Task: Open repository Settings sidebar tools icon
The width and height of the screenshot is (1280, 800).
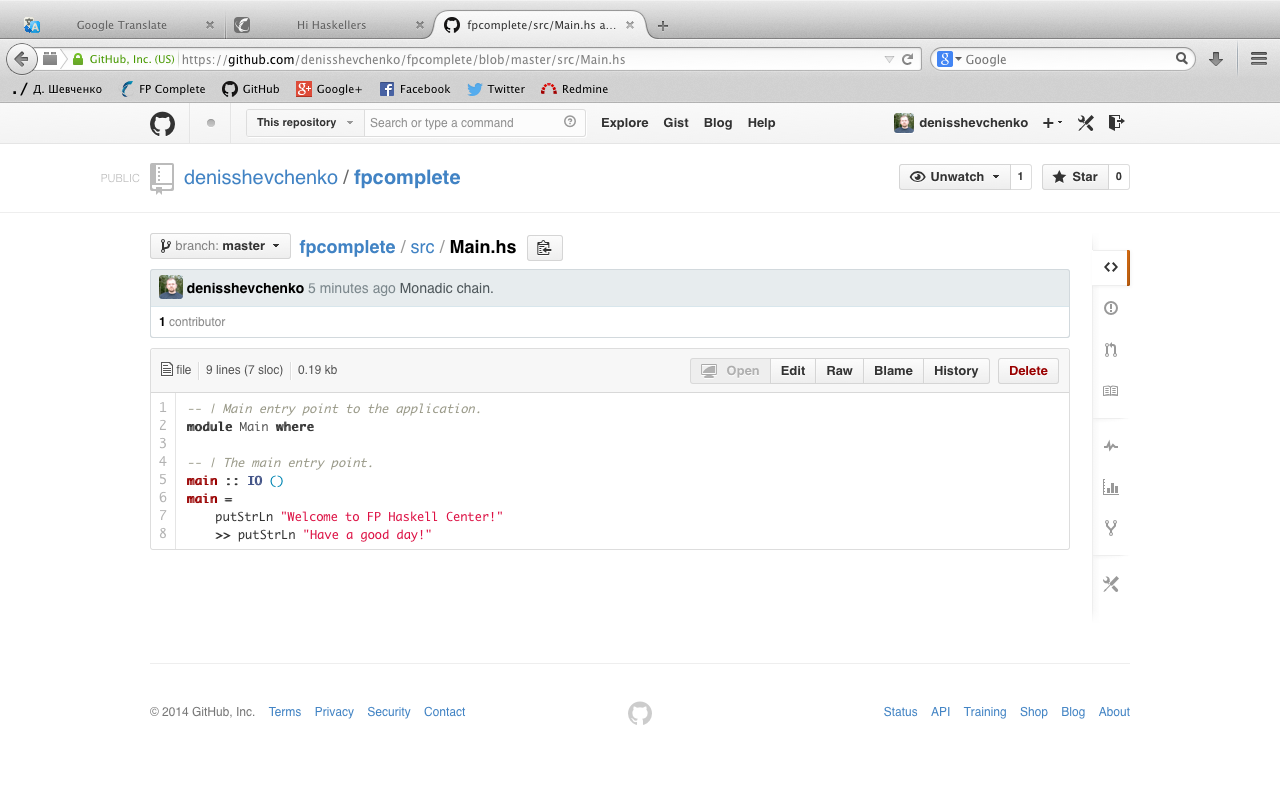Action: (1110, 584)
